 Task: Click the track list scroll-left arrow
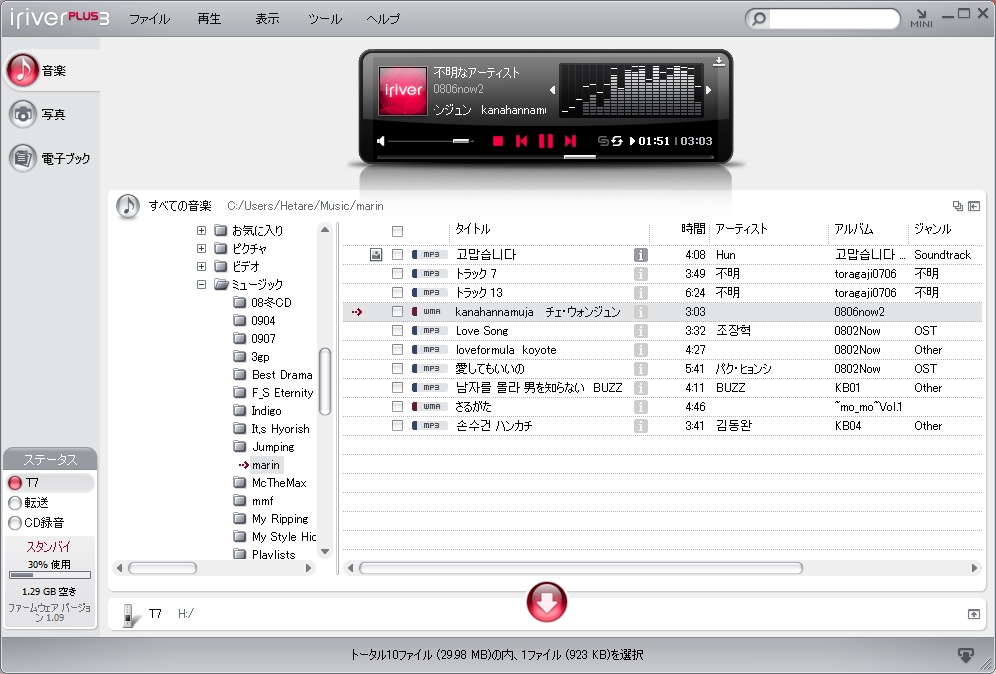coord(350,568)
